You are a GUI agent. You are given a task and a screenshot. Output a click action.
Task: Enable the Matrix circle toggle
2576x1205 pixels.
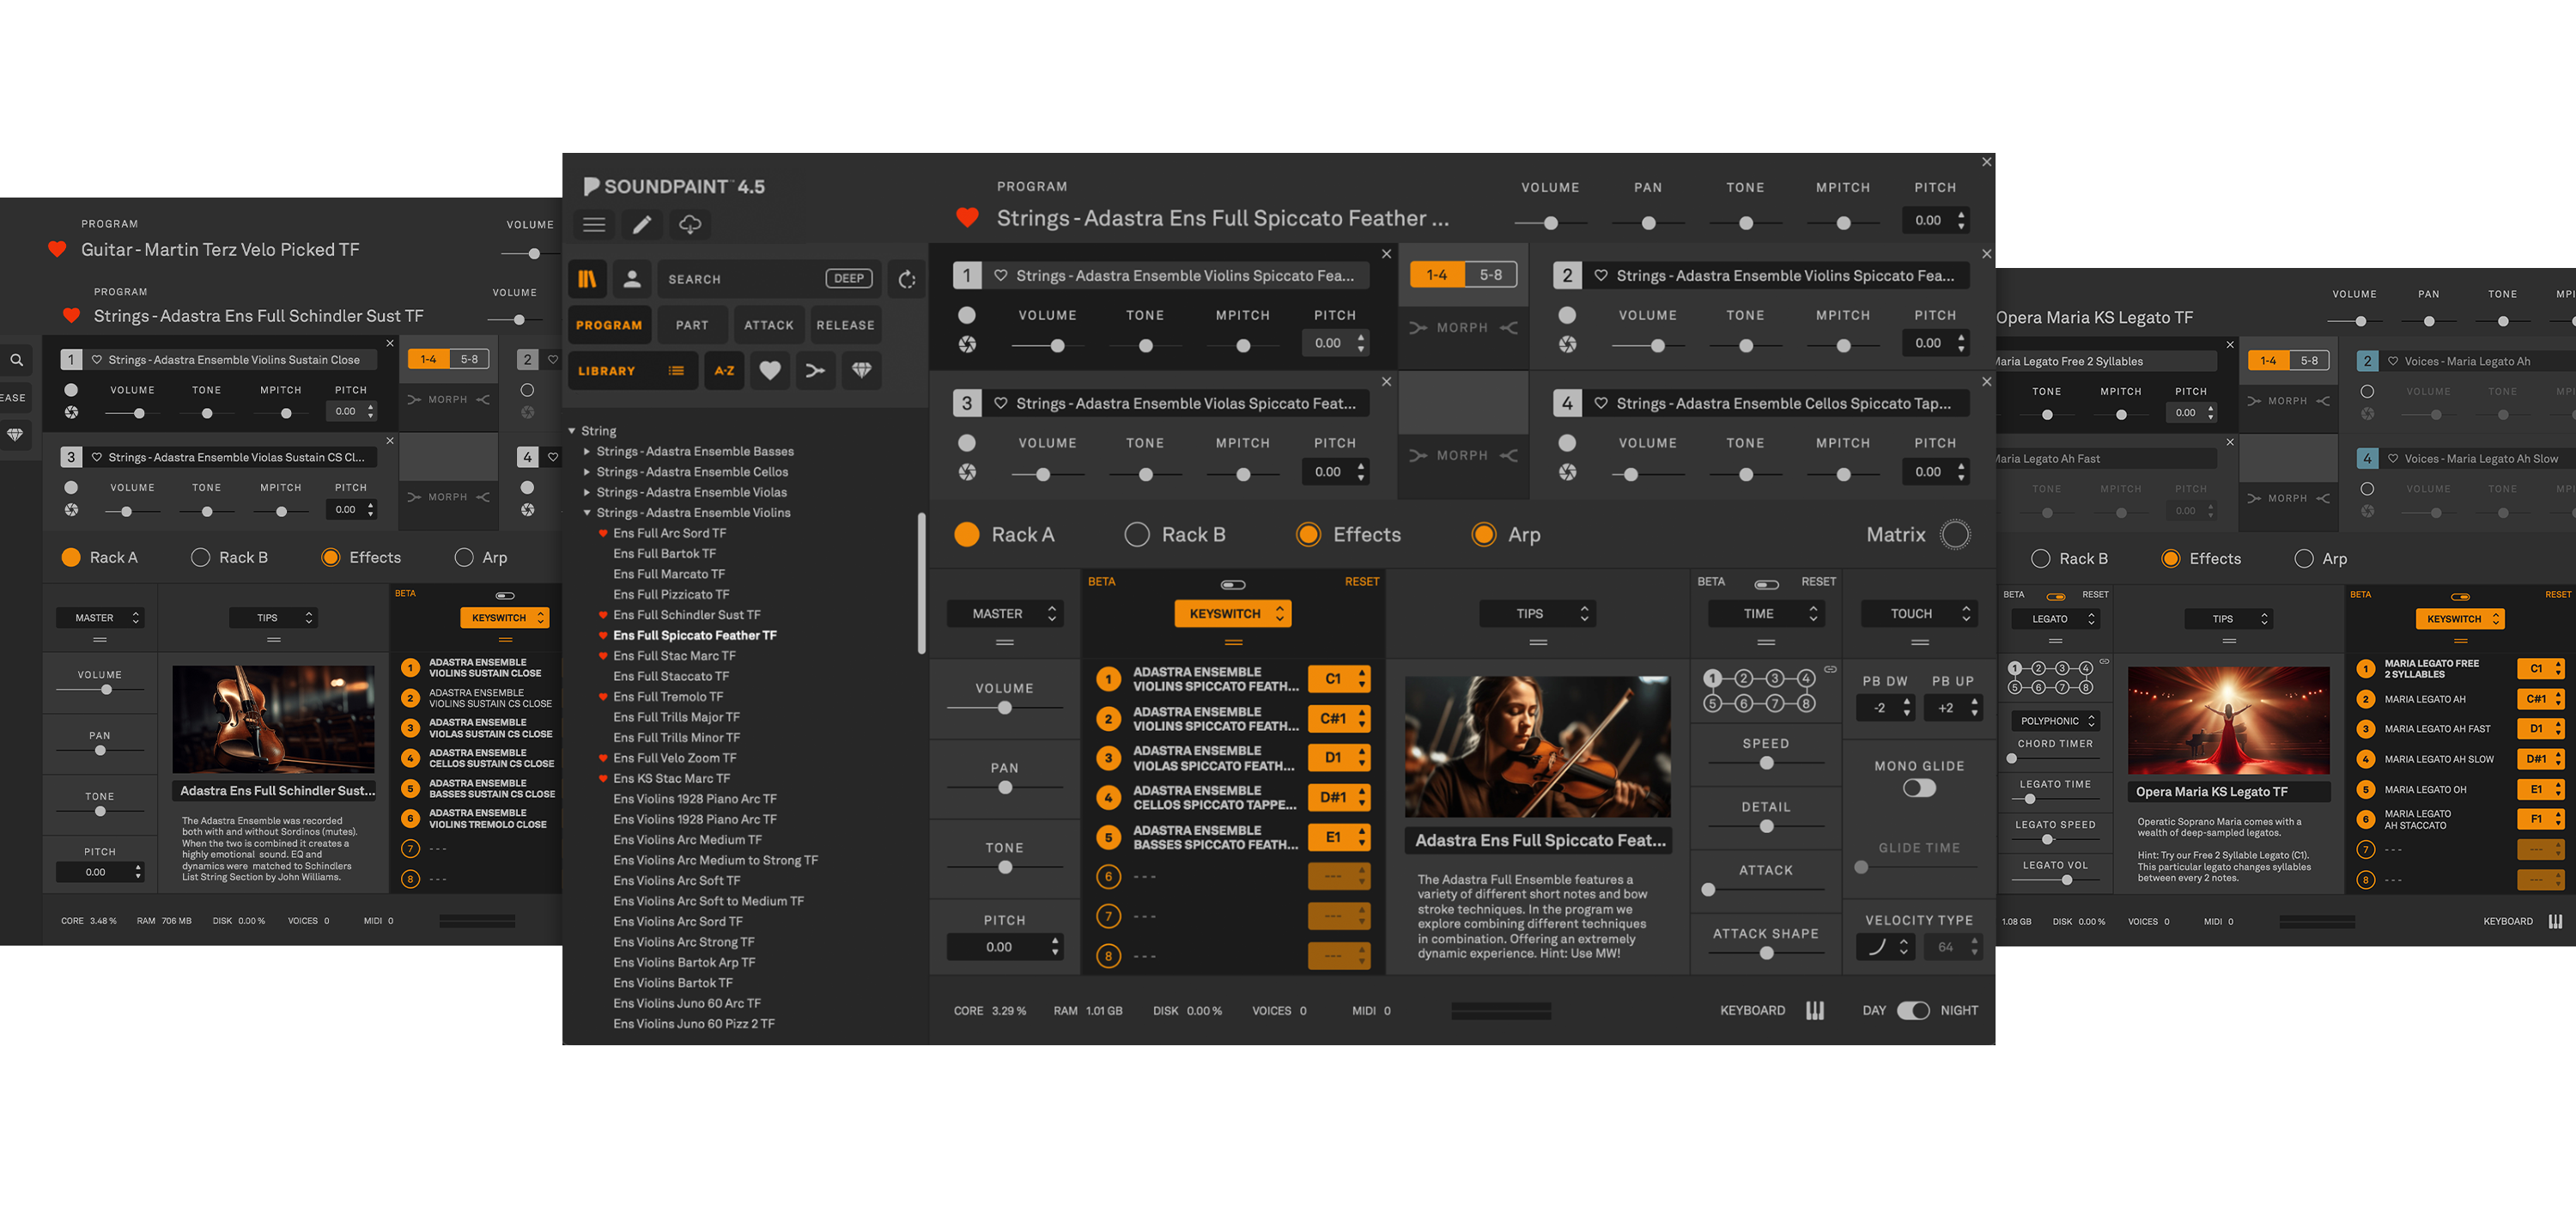[1955, 535]
